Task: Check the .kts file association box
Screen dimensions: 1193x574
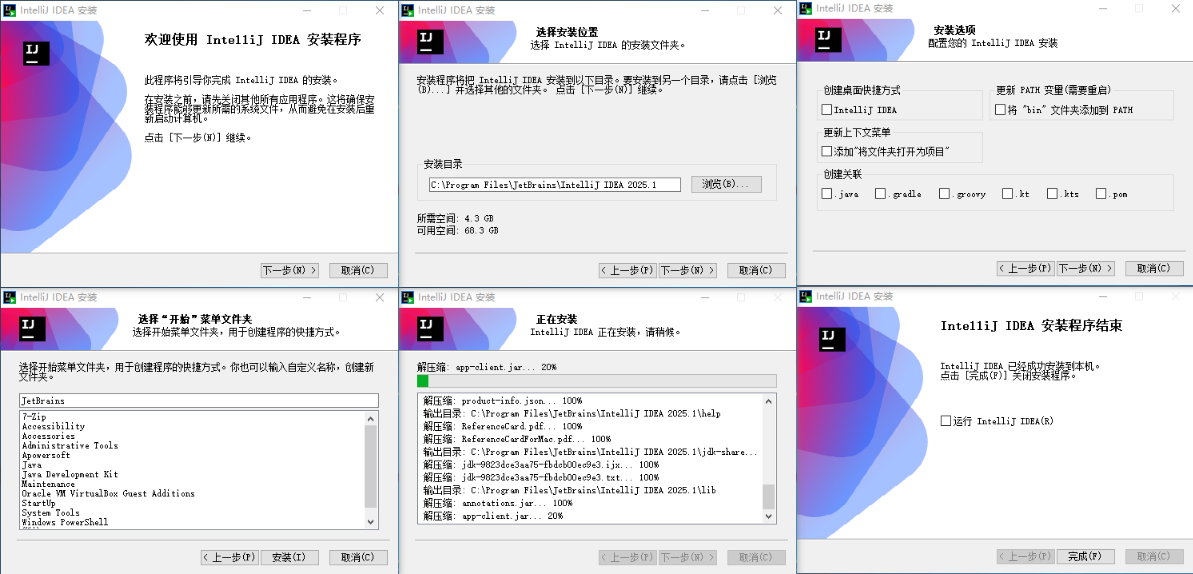Action: click(1052, 194)
